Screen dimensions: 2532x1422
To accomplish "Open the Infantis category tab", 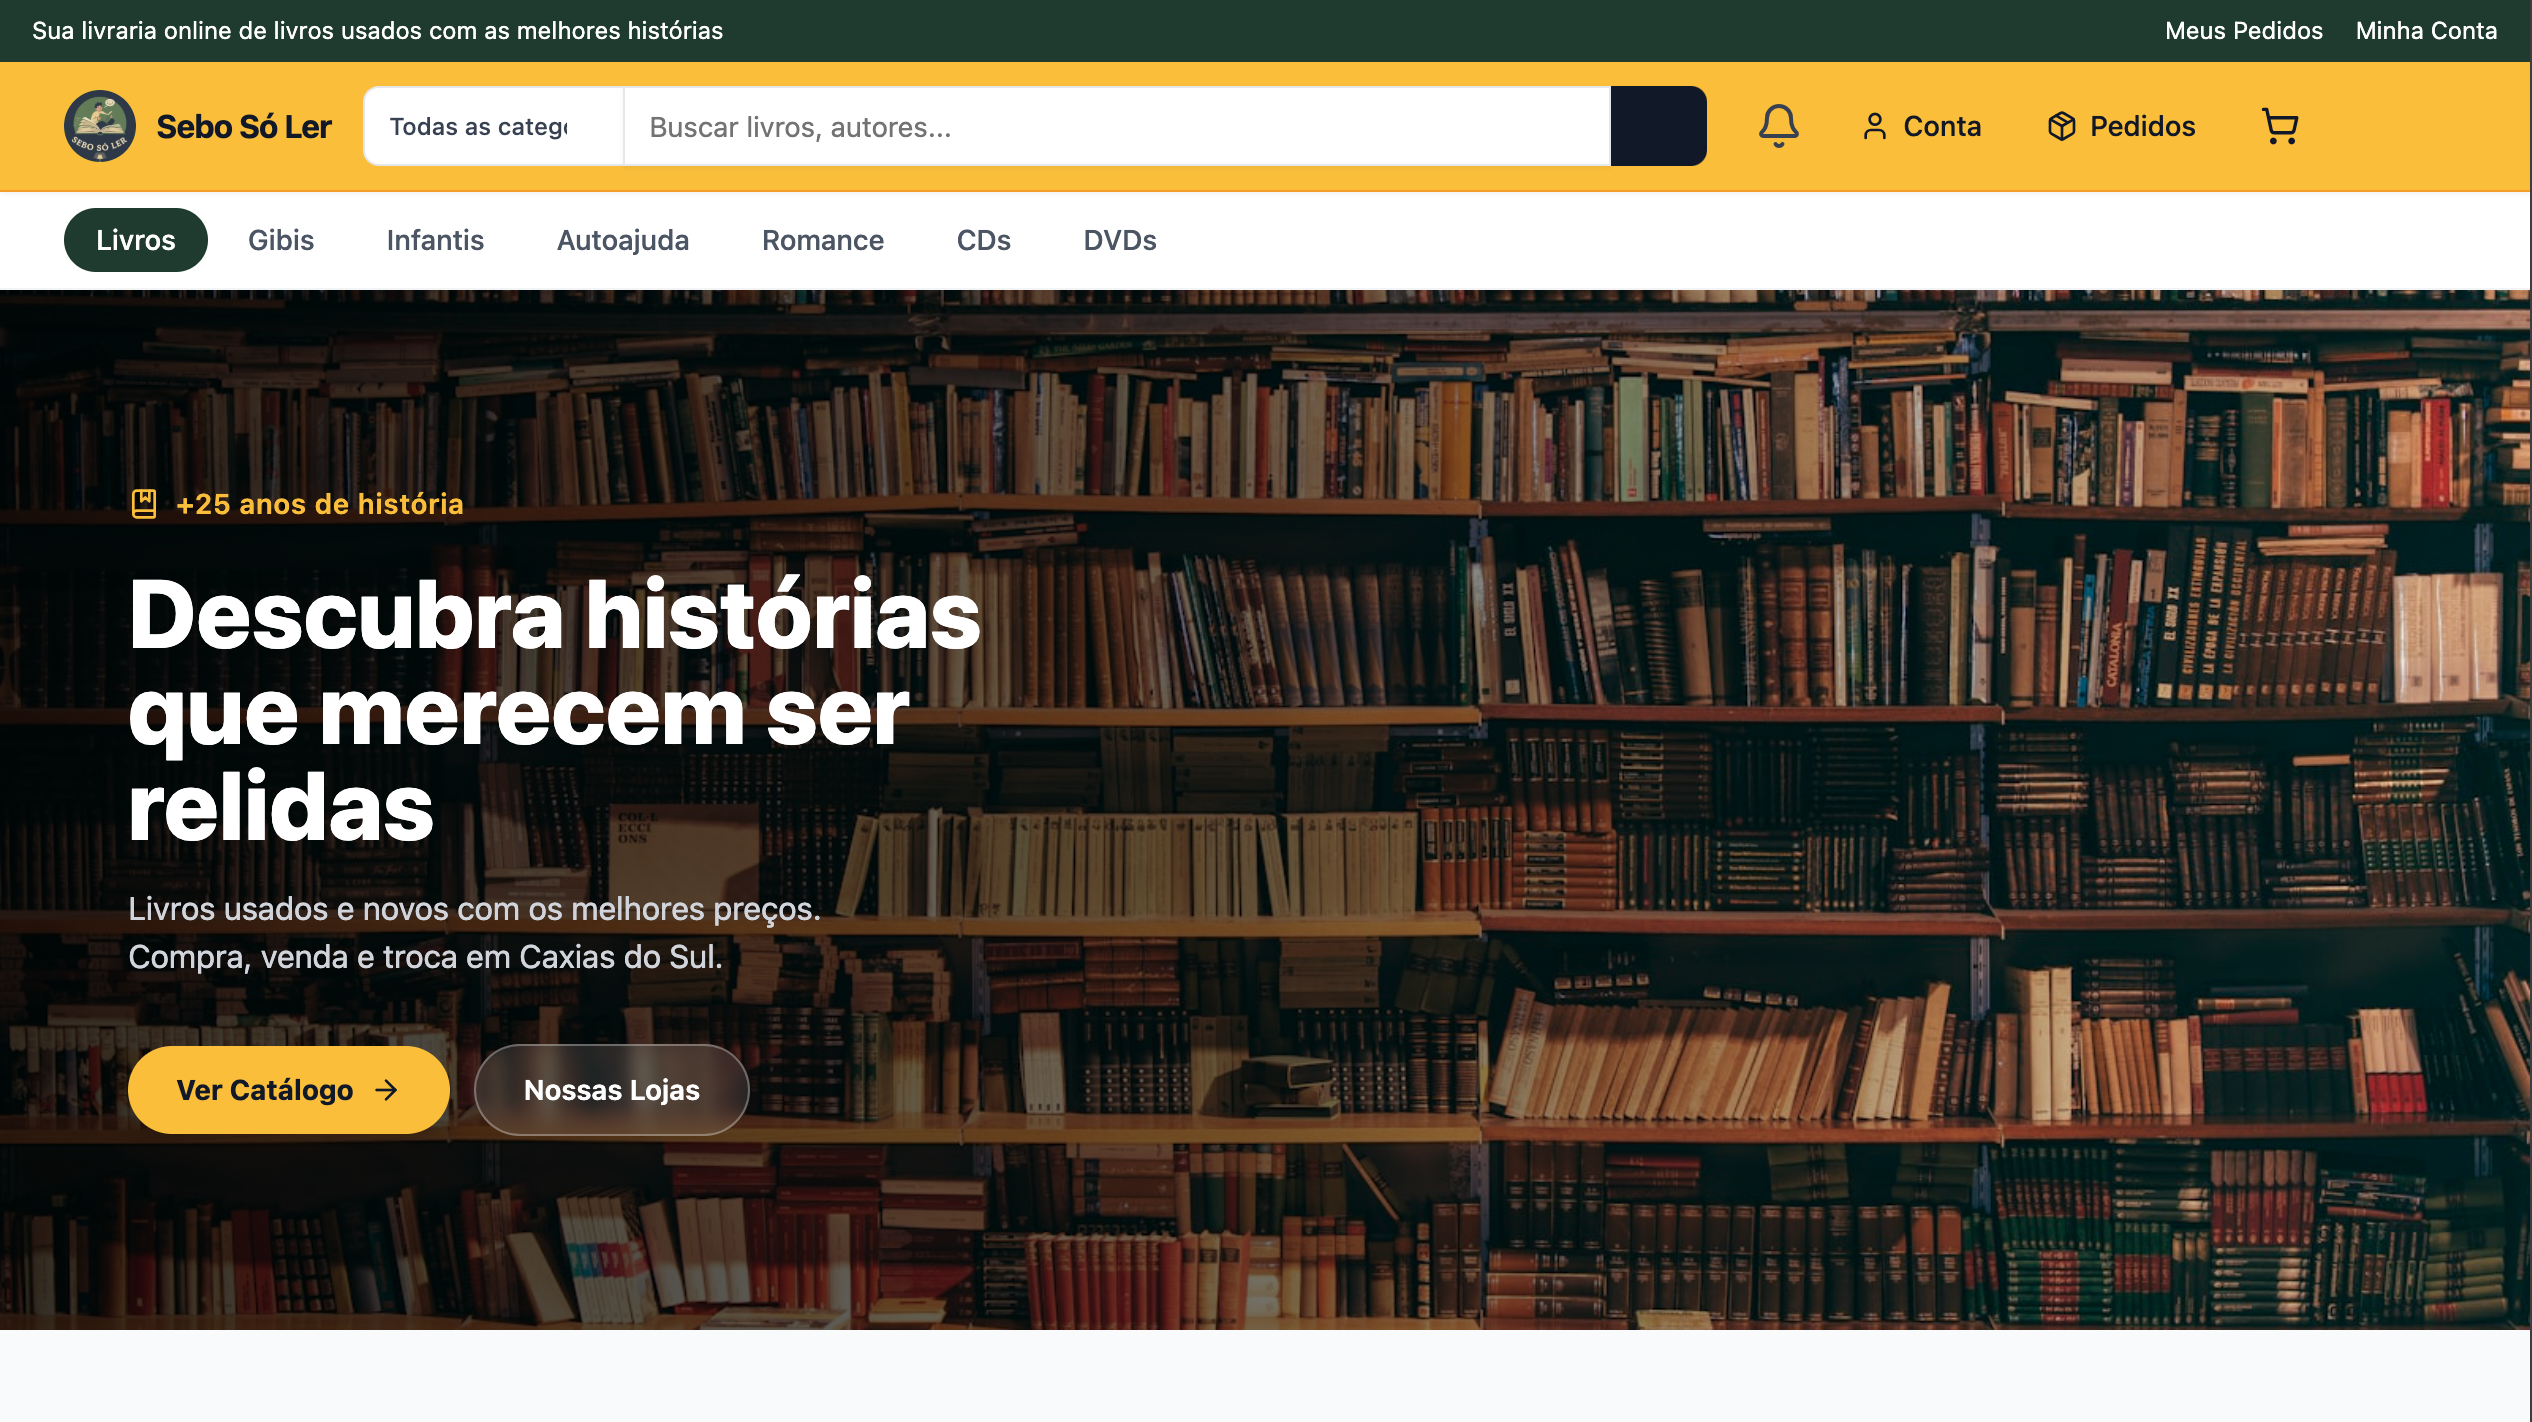I will (x=435, y=240).
